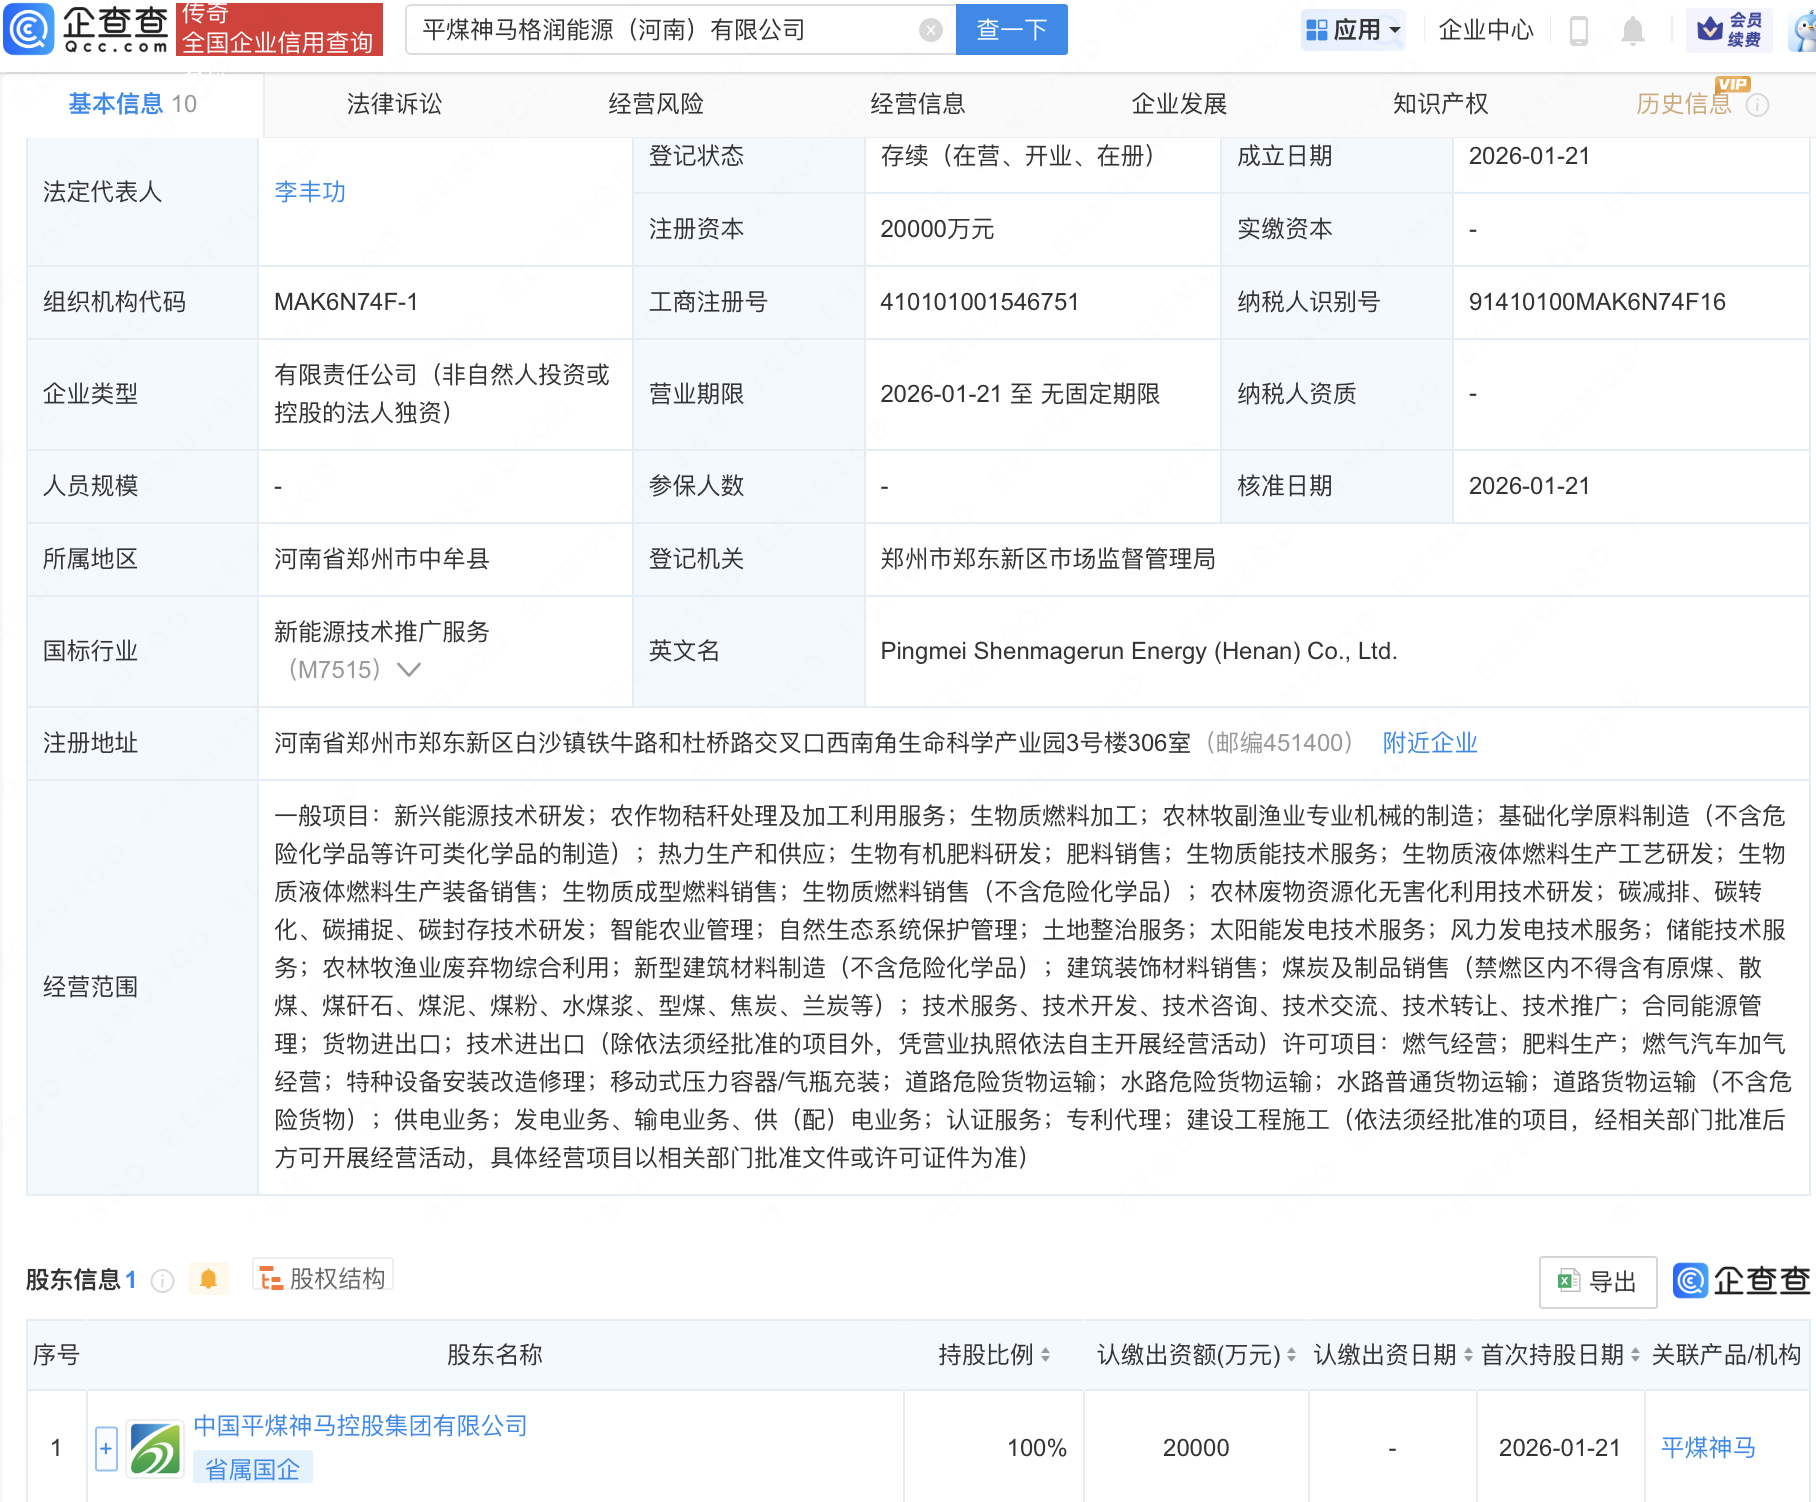Image resolution: width=1816 pixels, height=1502 pixels.
Task: Click the mobile phone icon near 企业中心
Action: [x=1580, y=29]
